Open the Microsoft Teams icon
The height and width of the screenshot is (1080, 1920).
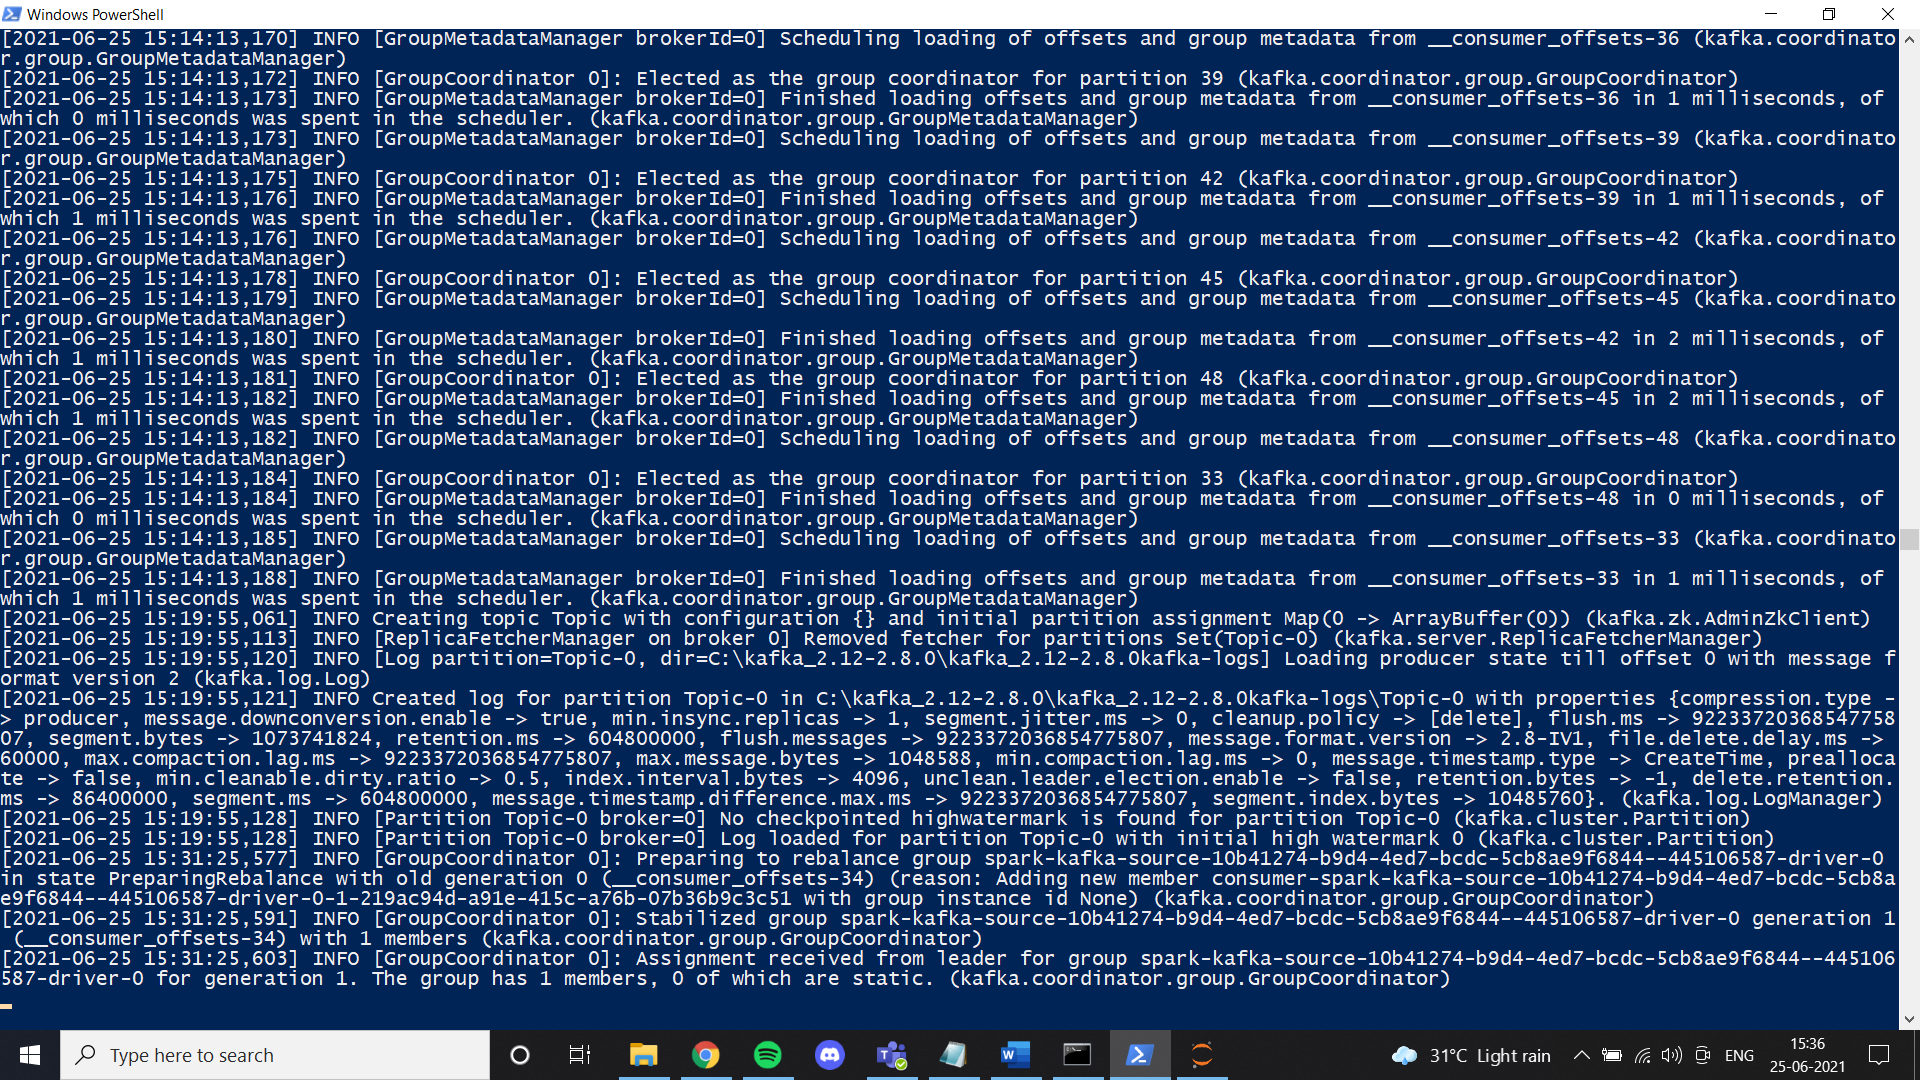coord(891,1054)
